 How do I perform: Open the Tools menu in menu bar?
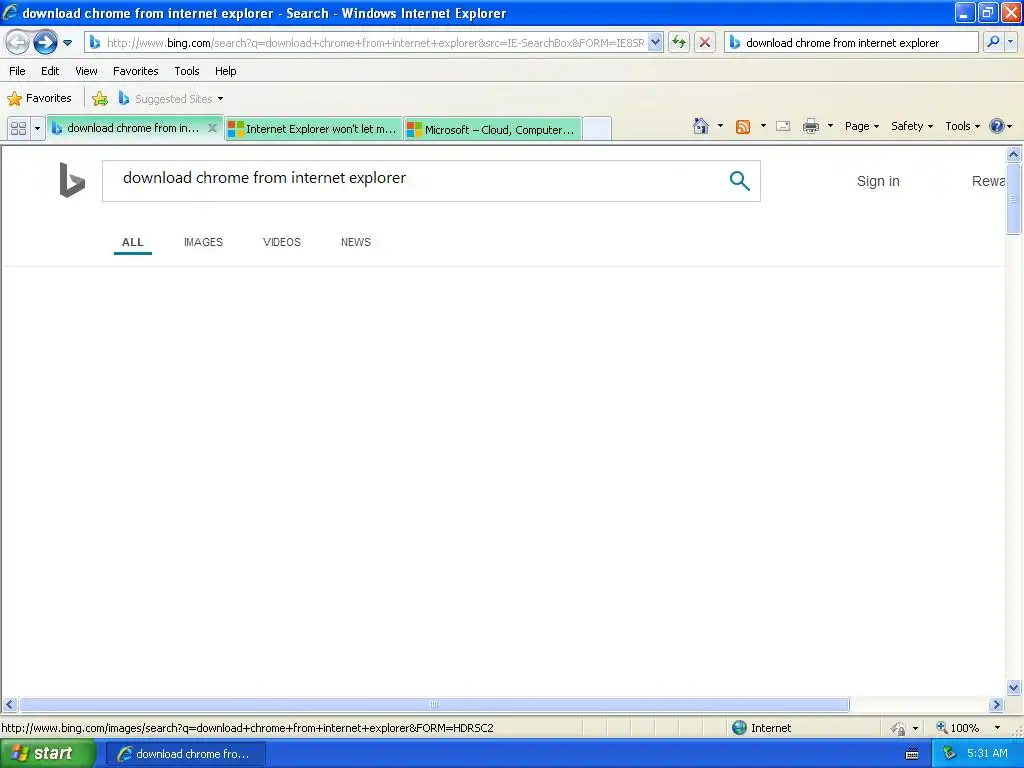click(x=187, y=71)
